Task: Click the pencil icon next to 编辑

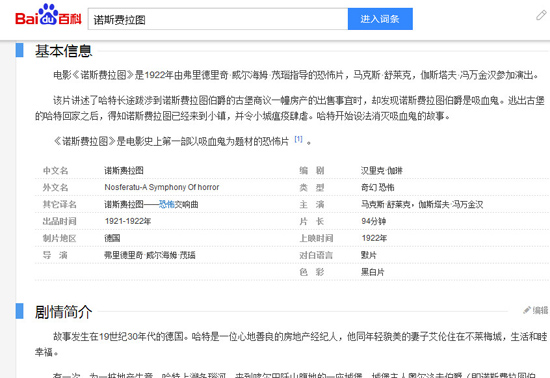Action: [x=527, y=310]
